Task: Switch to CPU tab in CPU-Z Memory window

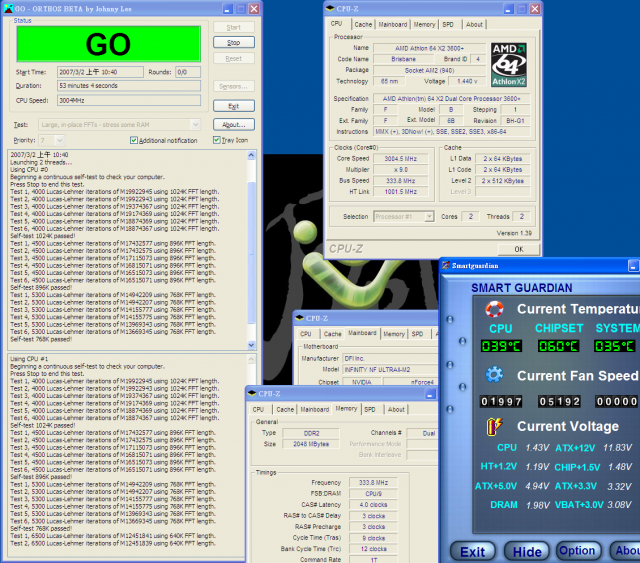Action: click(x=258, y=409)
